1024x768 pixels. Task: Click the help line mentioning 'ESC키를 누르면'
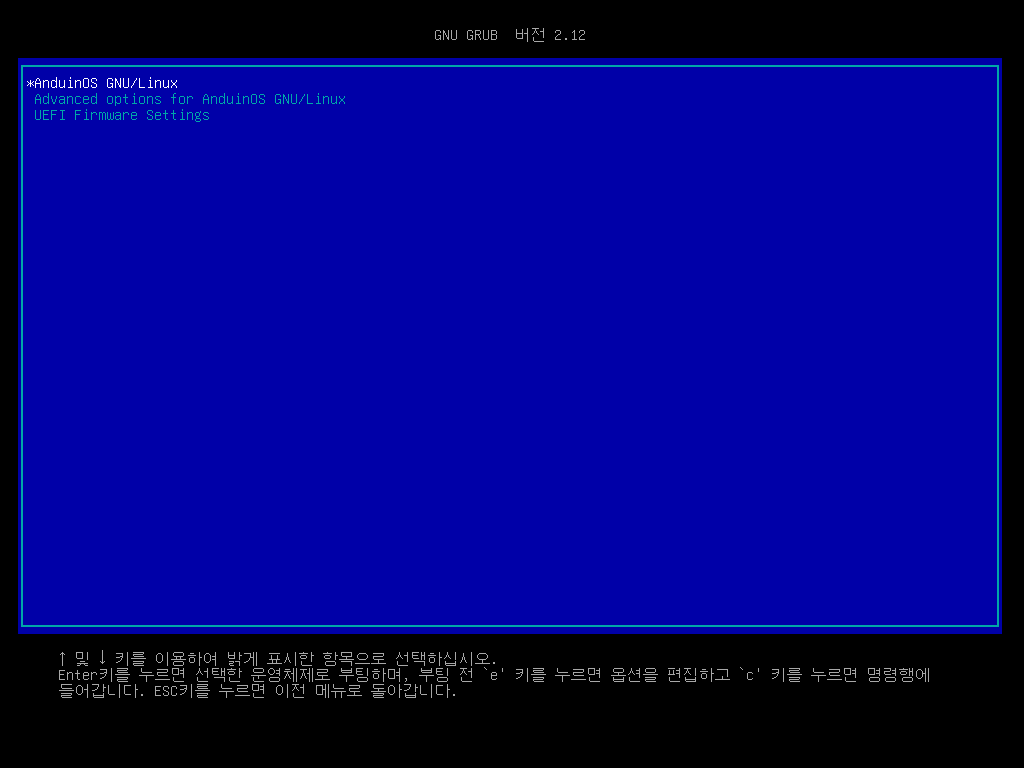pyautogui.click(x=257, y=691)
